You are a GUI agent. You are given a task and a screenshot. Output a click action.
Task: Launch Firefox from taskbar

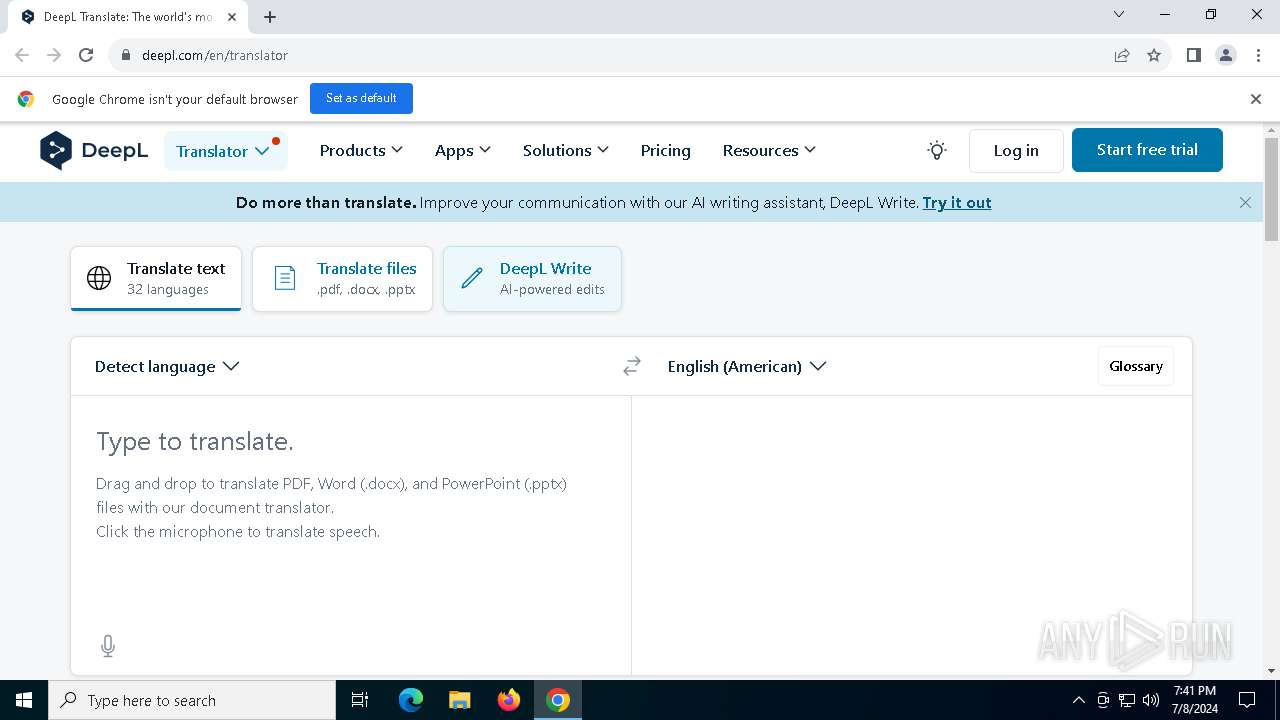(x=509, y=700)
